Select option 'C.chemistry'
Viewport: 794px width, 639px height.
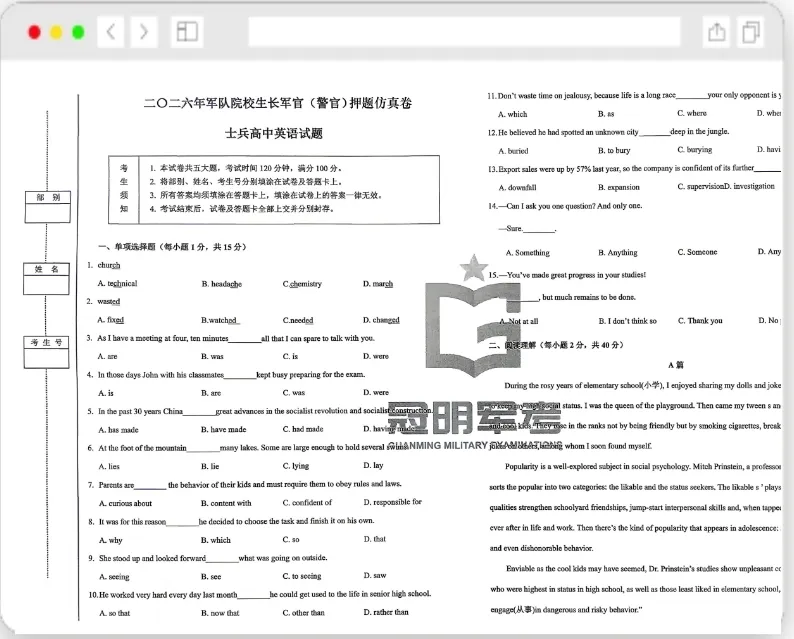302,284
